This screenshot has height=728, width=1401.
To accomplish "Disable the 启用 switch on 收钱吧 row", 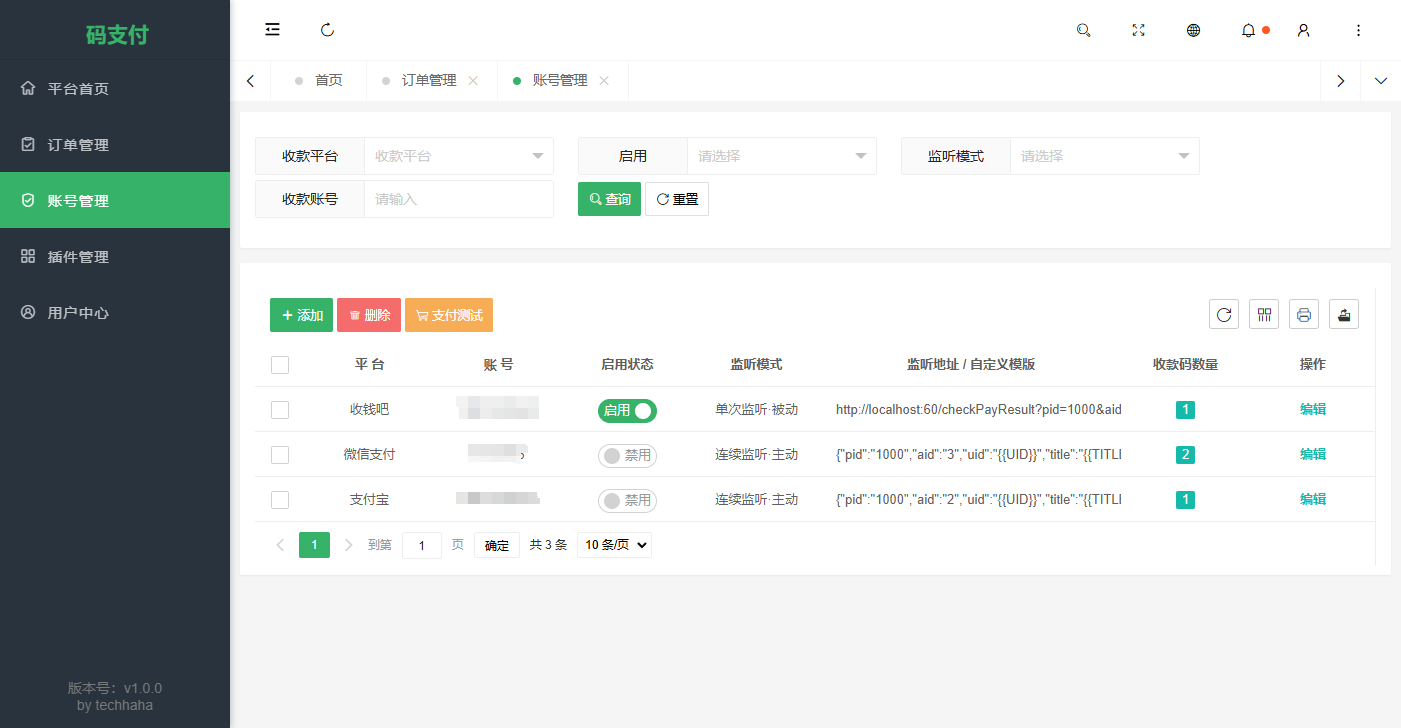I will 627,410.
